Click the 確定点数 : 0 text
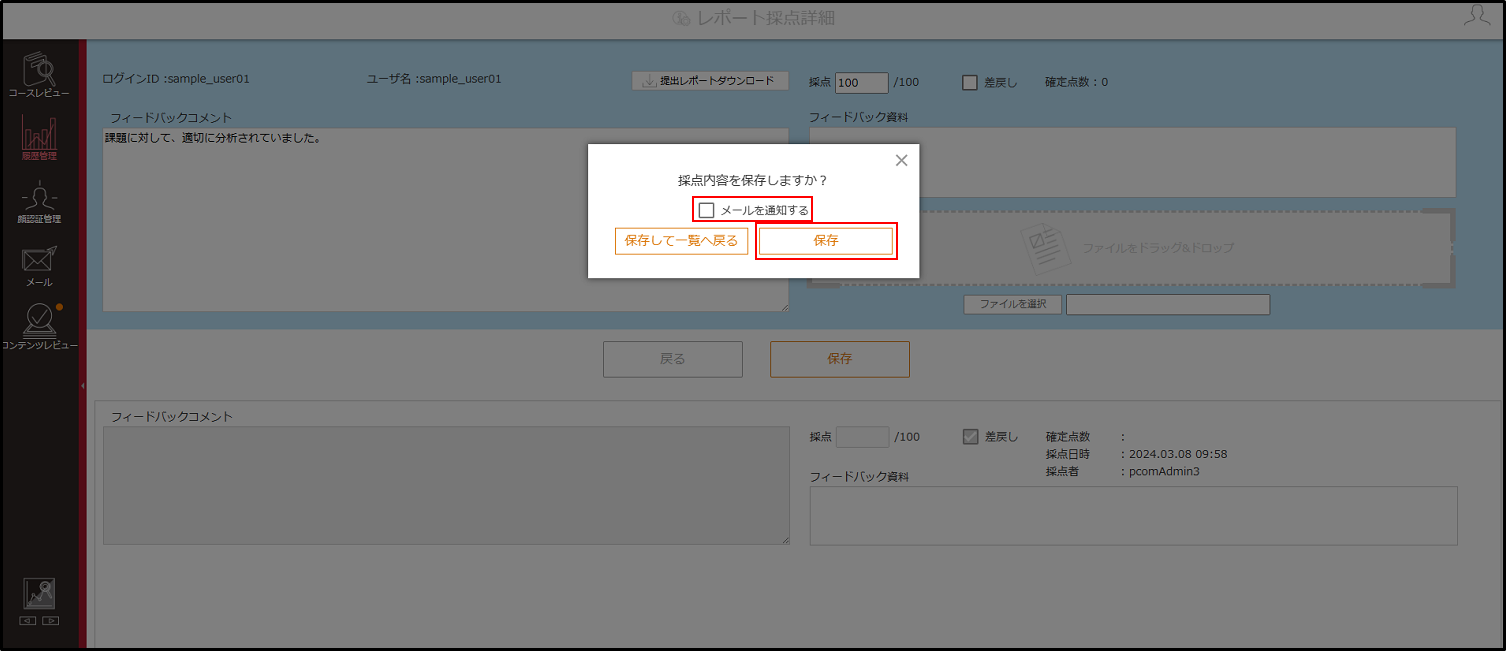Image resolution: width=1506 pixels, height=651 pixels. (1076, 83)
